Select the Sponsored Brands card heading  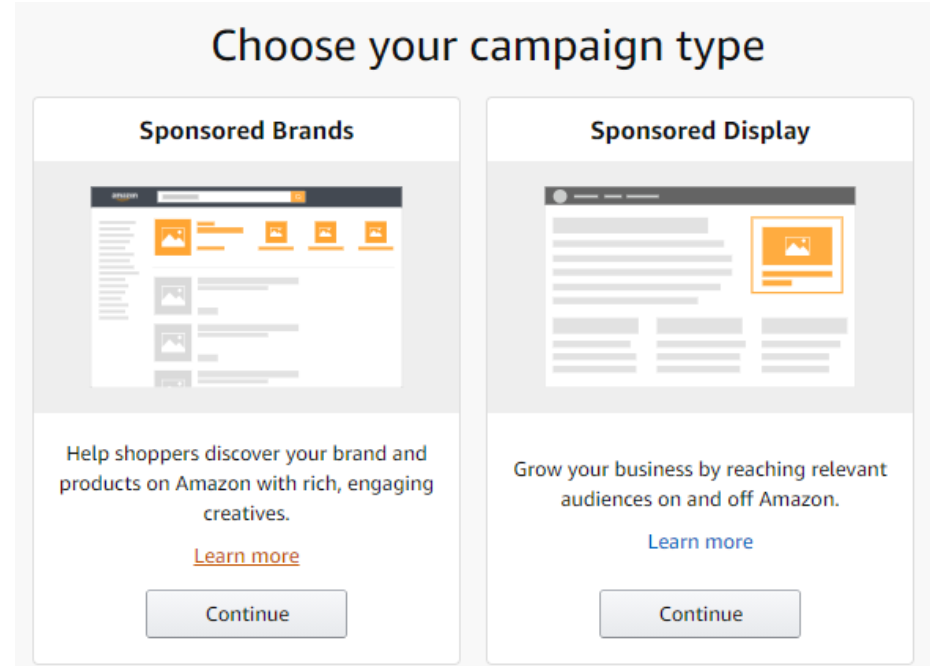[247, 130]
